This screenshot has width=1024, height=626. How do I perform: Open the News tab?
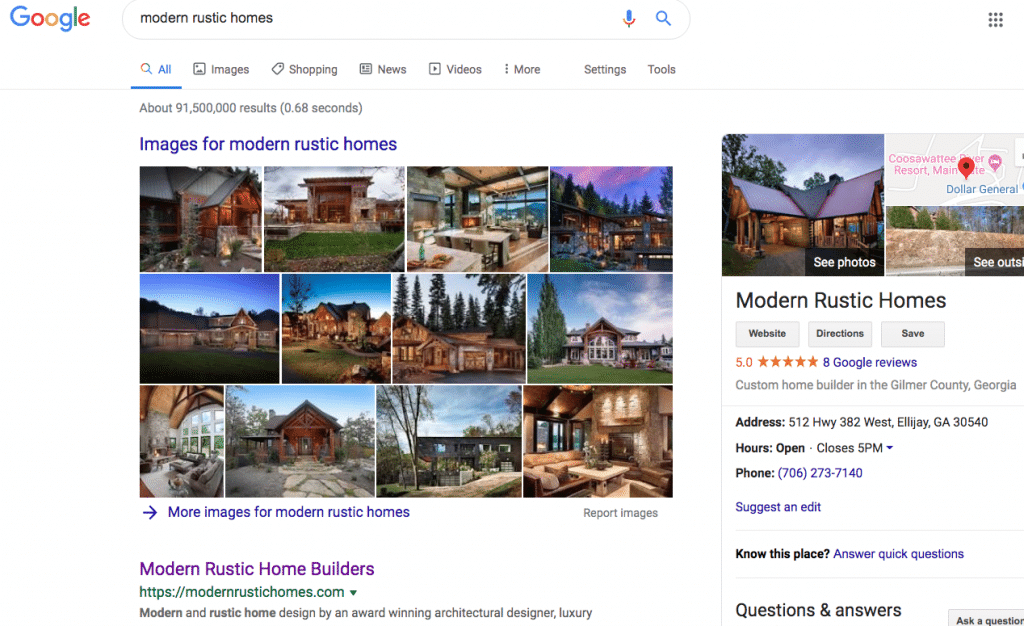[383, 69]
